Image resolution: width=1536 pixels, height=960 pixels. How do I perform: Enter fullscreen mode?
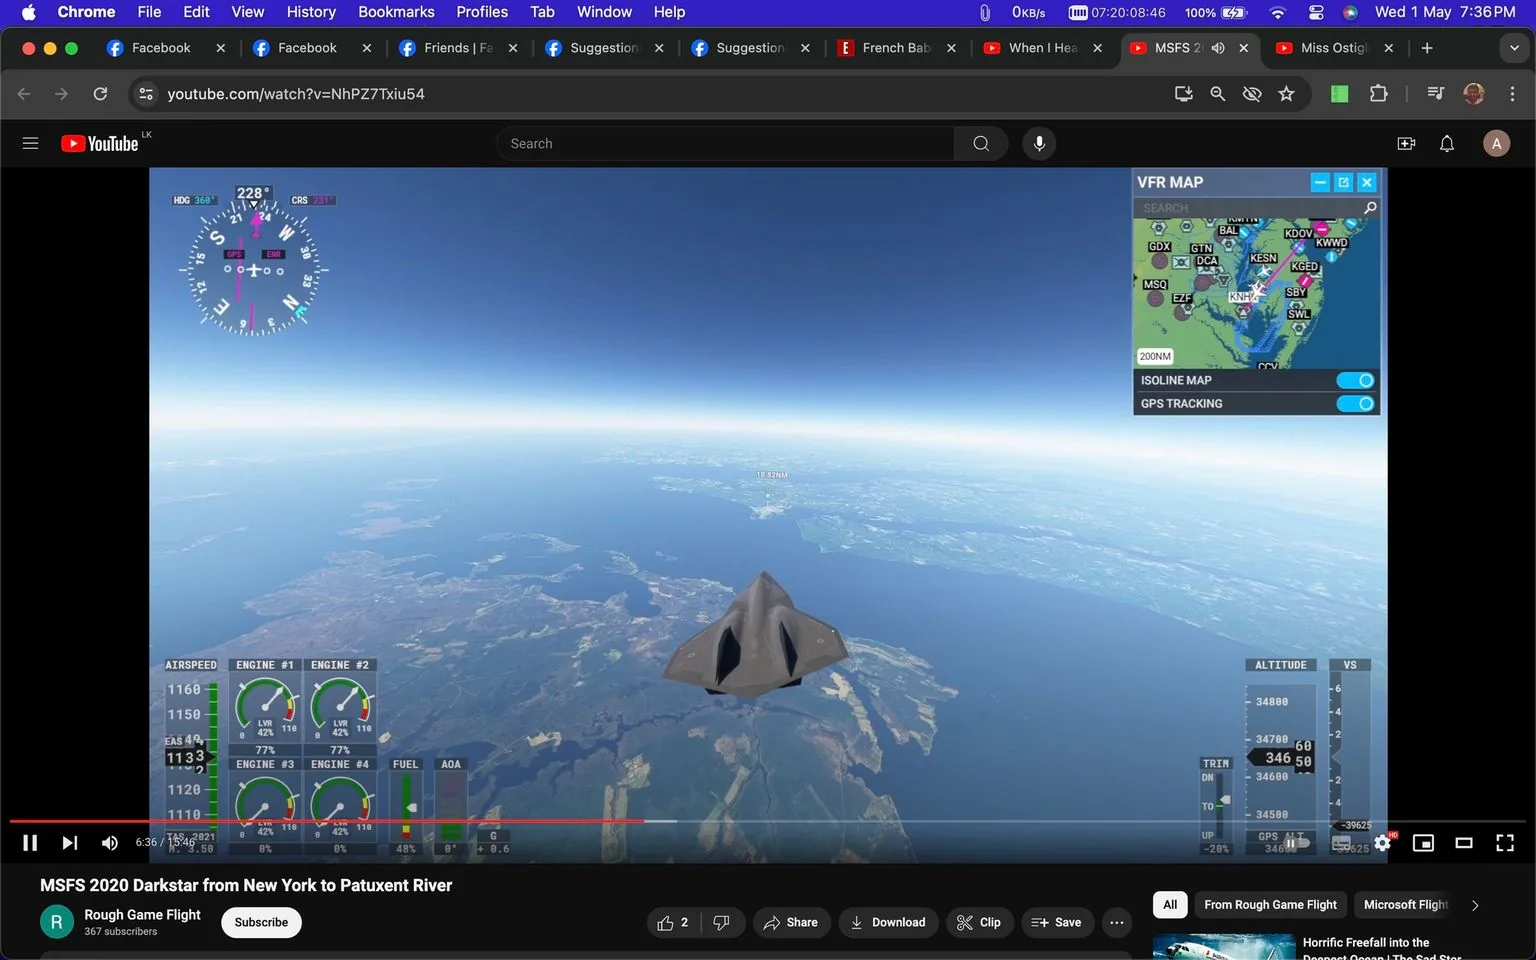[1504, 842]
